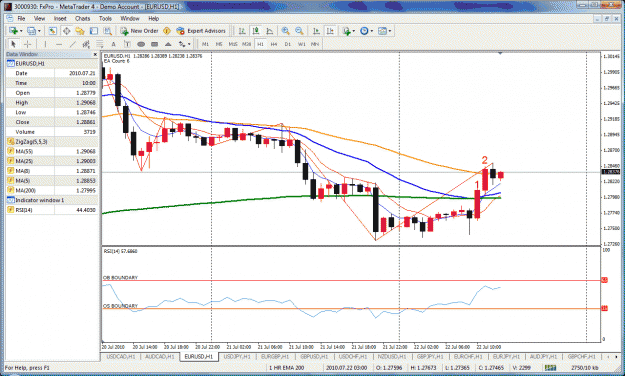Screen dimensions: 625x376
Task: Close the Data Window panel
Action: click(95, 54)
